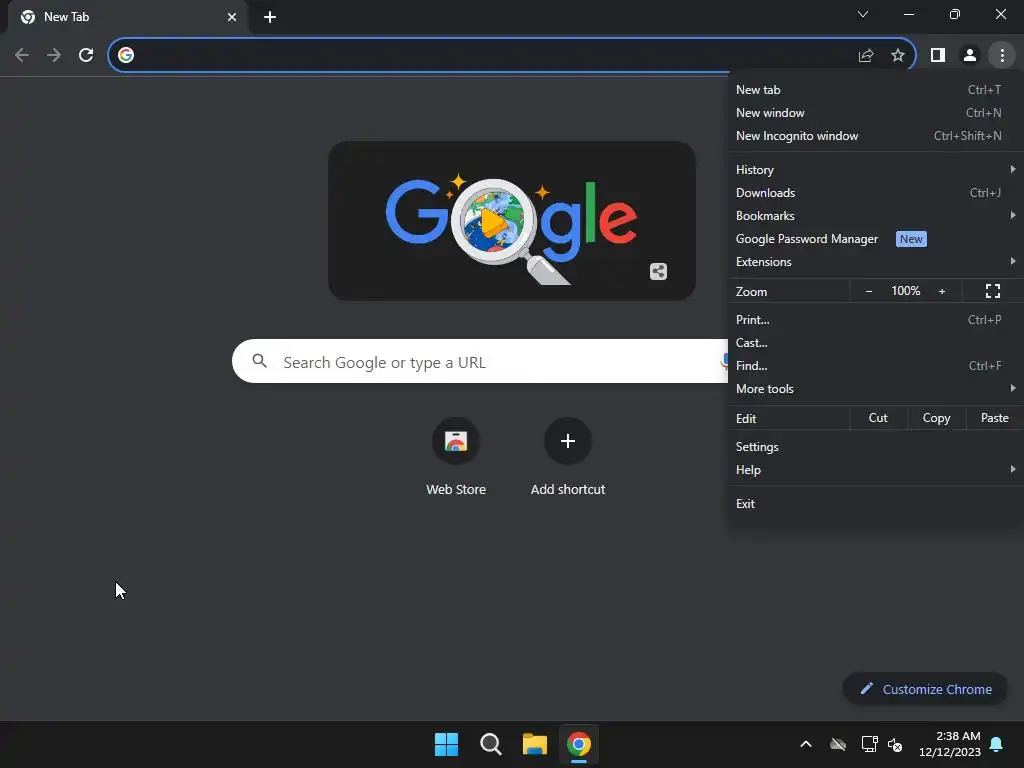The width and height of the screenshot is (1024, 768).
Task: Open Google Password Manager
Action: pos(875,239)
